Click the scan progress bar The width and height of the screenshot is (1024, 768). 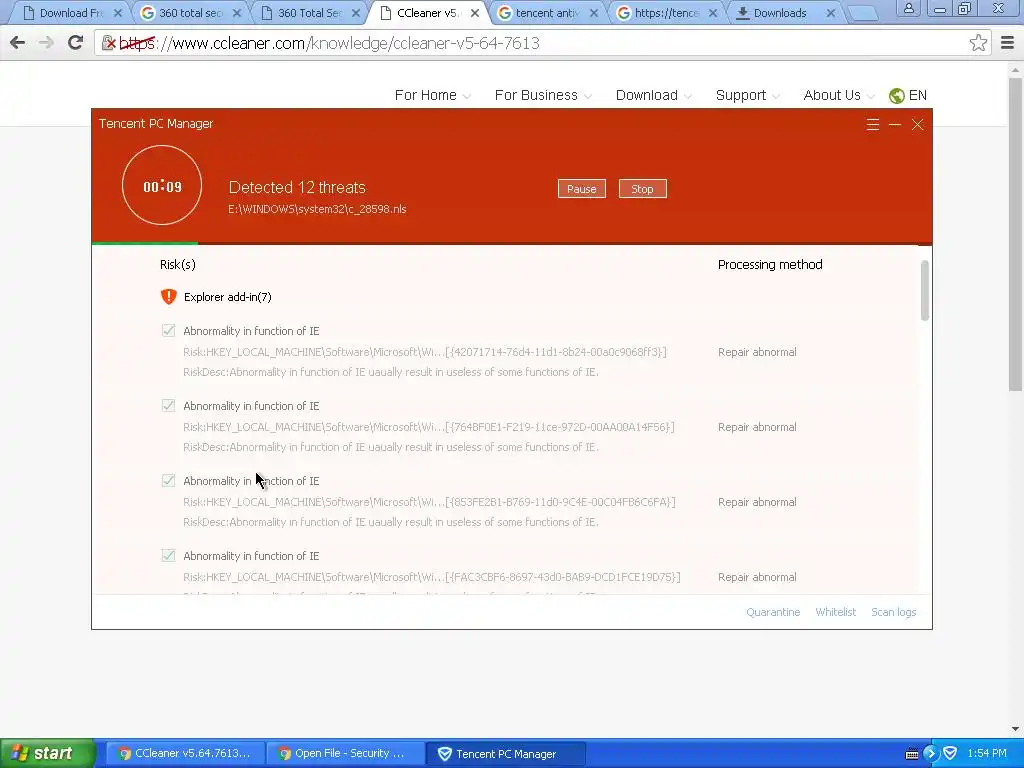click(511, 244)
